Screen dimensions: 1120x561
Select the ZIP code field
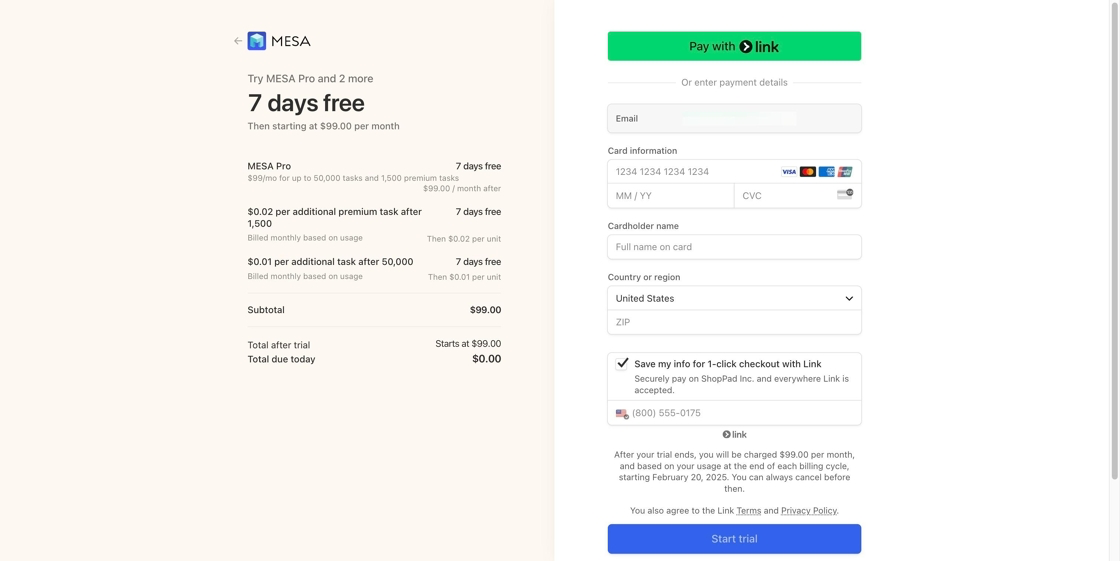(x=734, y=322)
